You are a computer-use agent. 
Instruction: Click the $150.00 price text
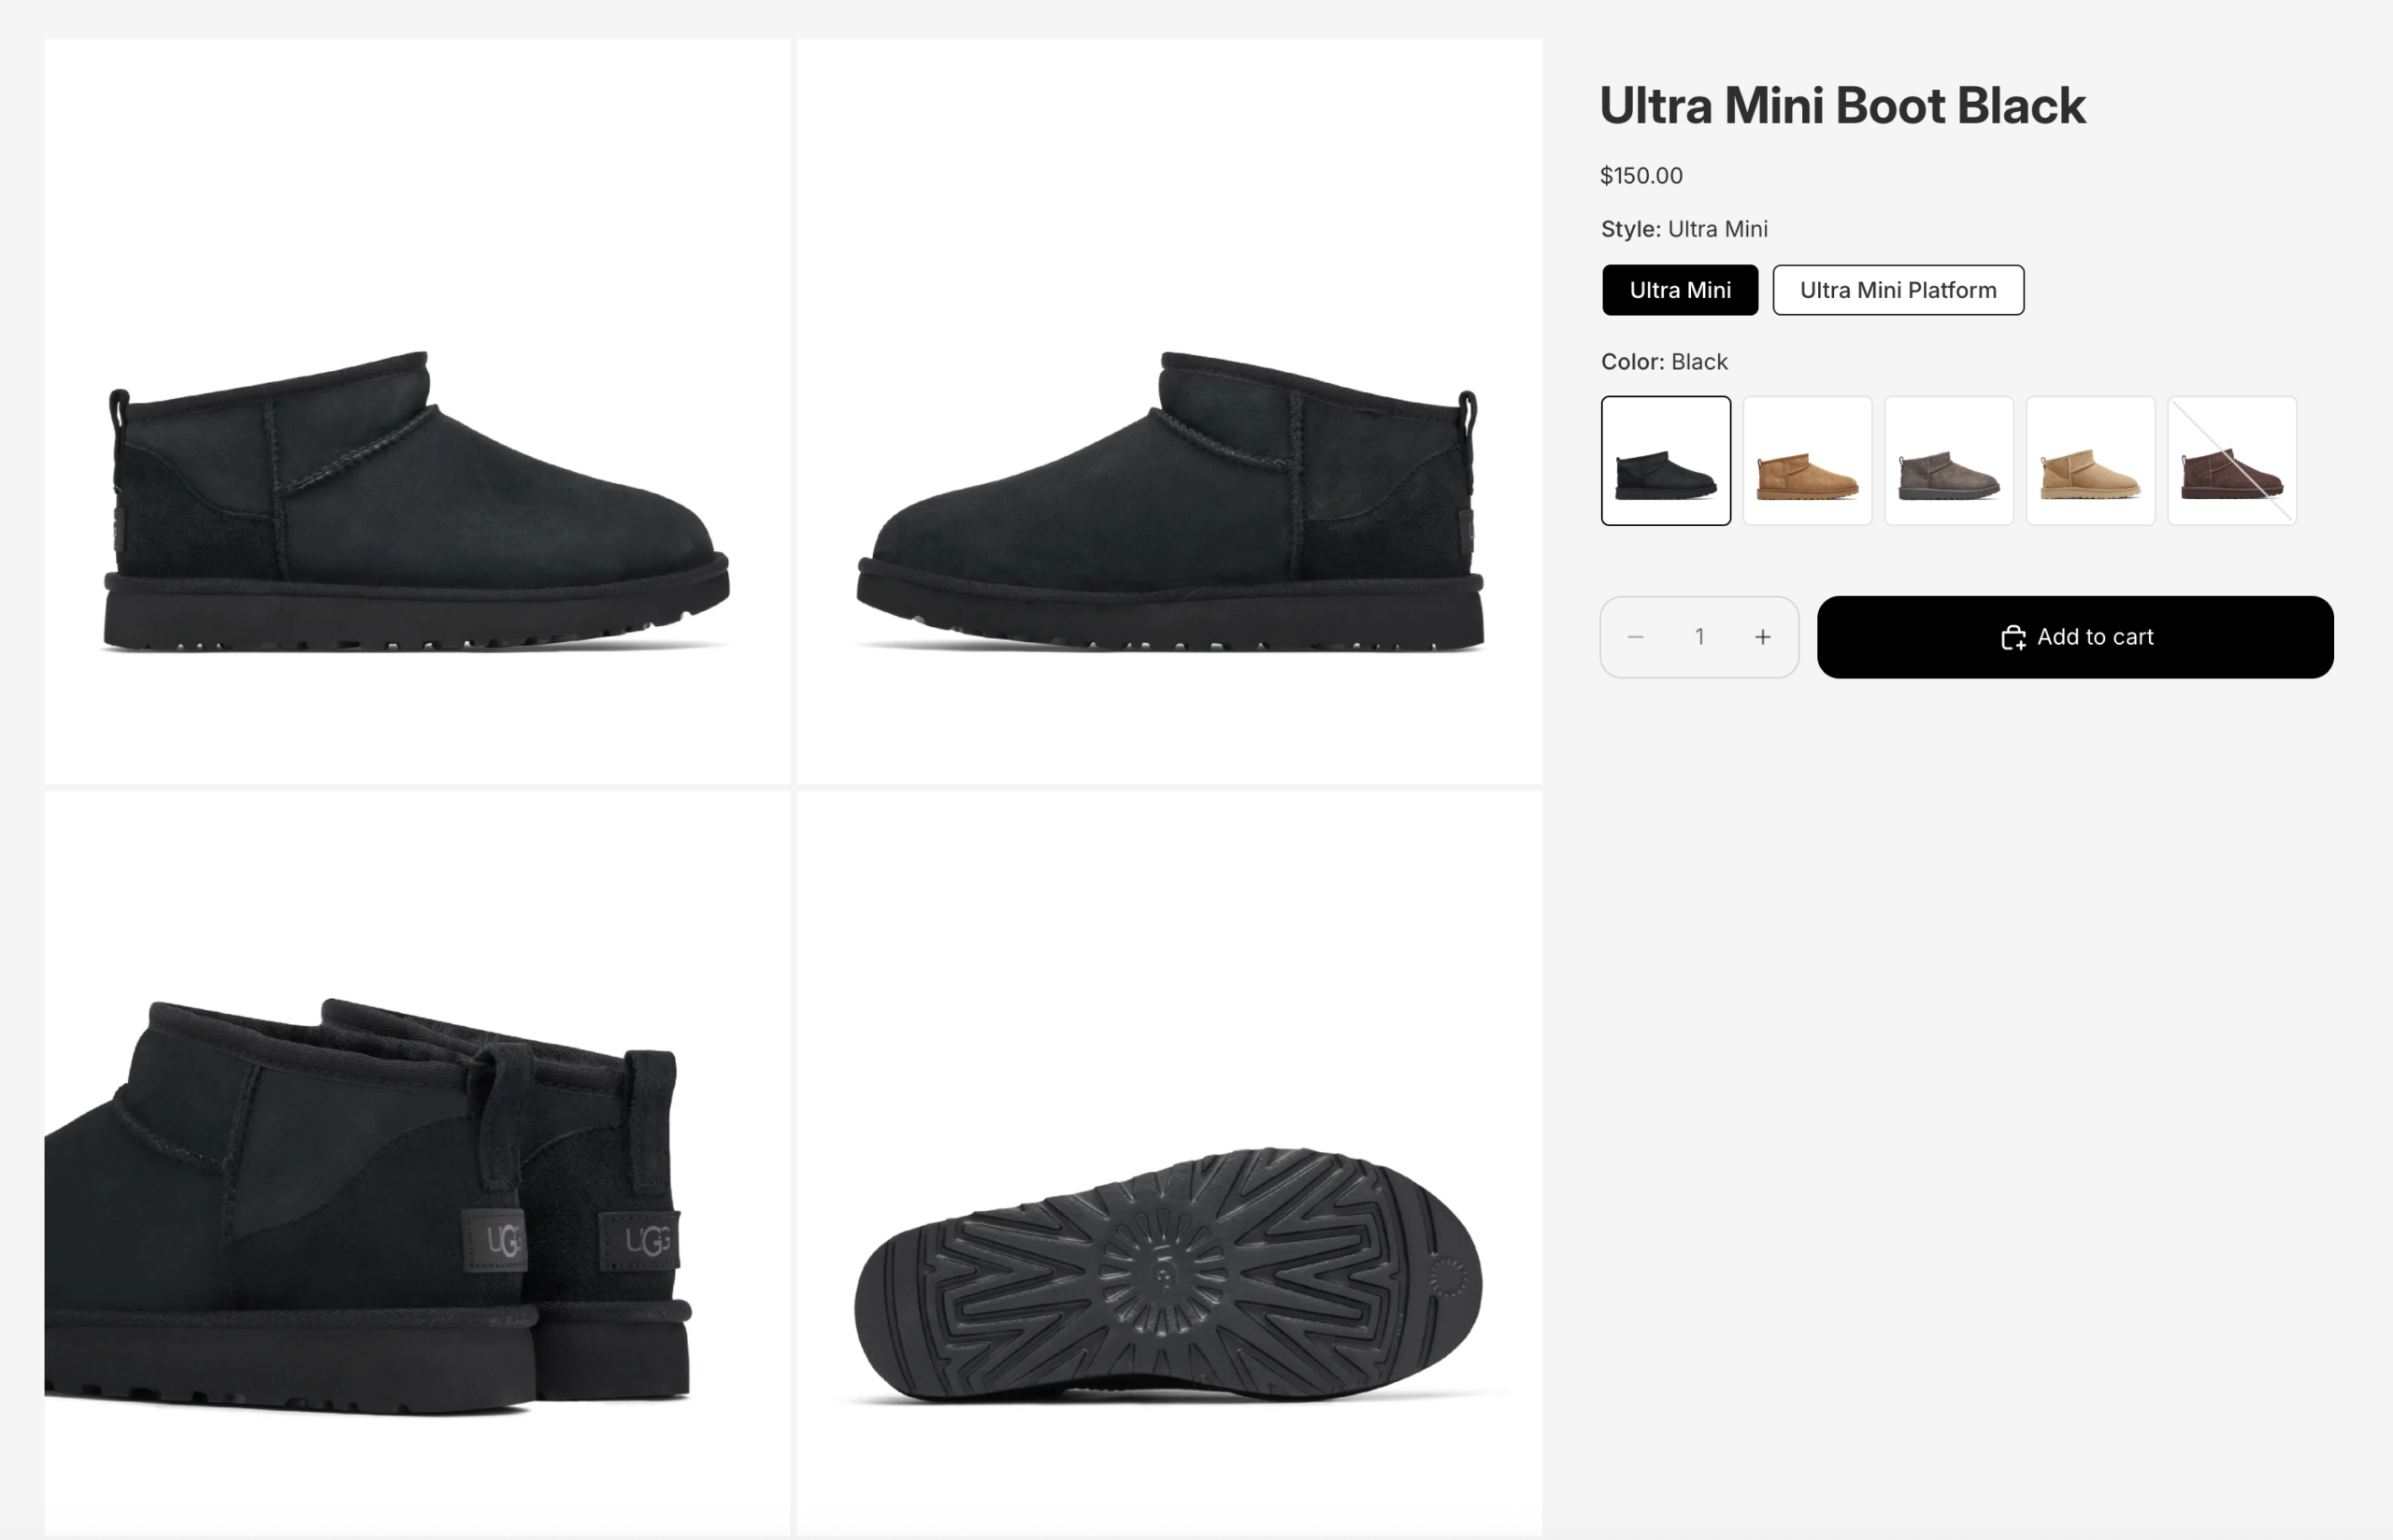click(x=1640, y=175)
